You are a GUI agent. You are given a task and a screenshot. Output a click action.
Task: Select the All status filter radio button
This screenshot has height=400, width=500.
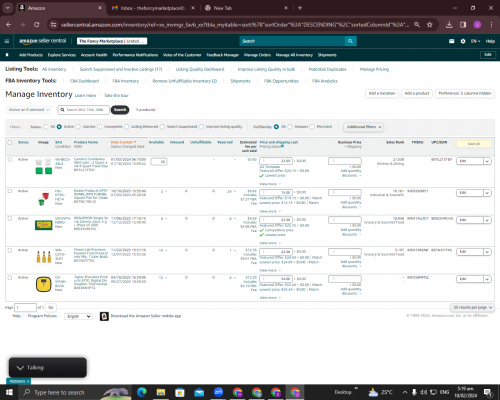tap(46, 127)
